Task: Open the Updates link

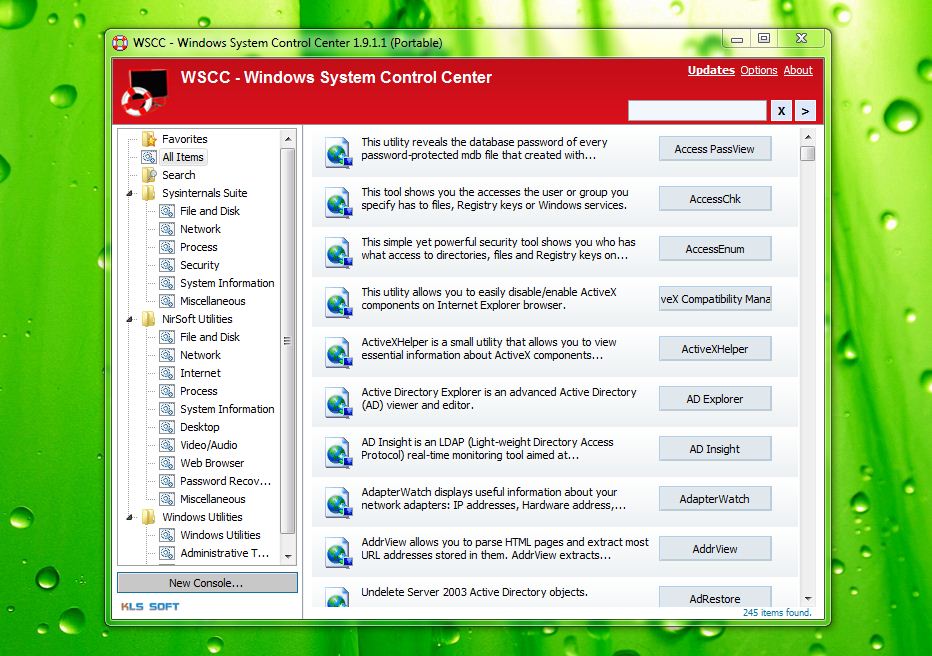Action: coord(711,70)
